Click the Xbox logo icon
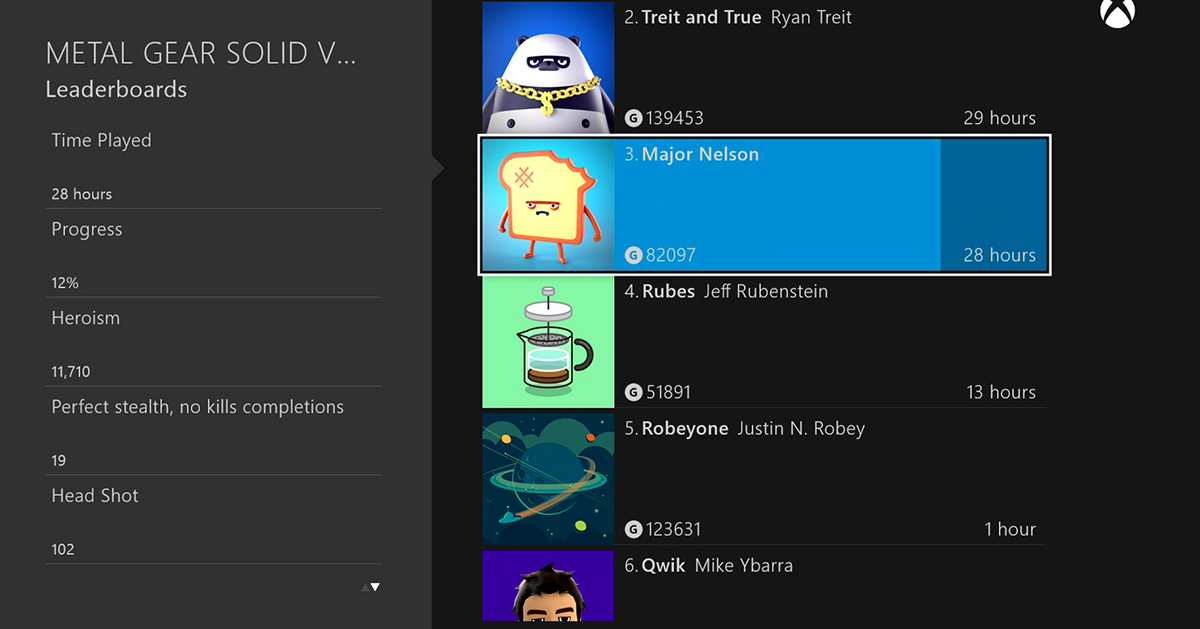The width and height of the screenshot is (1200, 629). (x=1116, y=12)
